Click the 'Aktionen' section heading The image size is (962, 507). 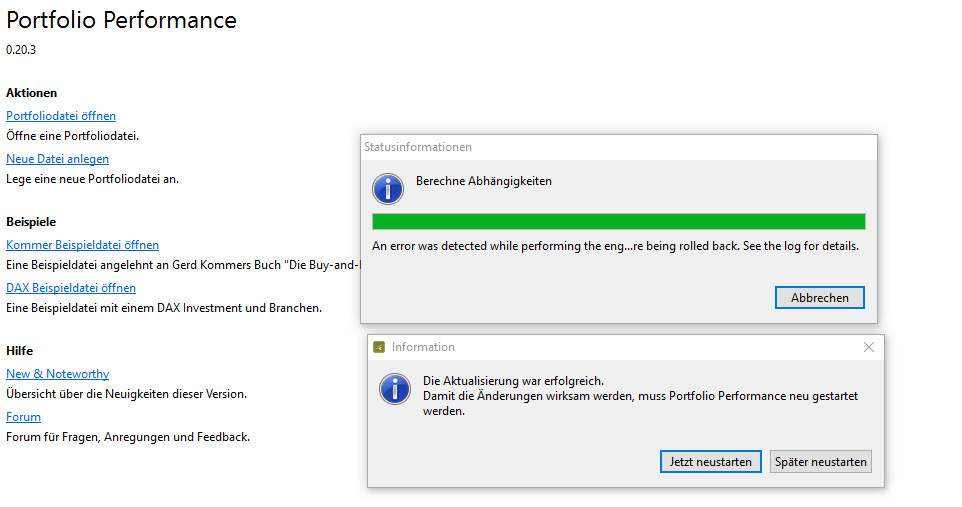pyautogui.click(x=31, y=93)
